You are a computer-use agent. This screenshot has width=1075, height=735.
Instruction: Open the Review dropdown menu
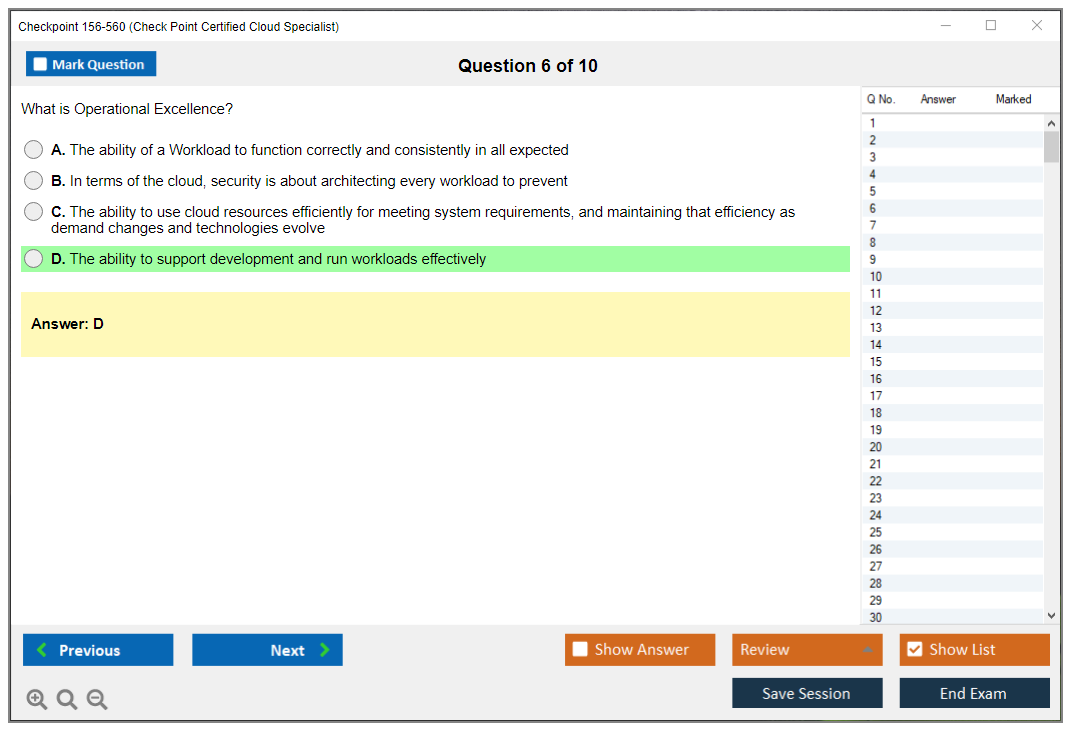tap(807, 650)
